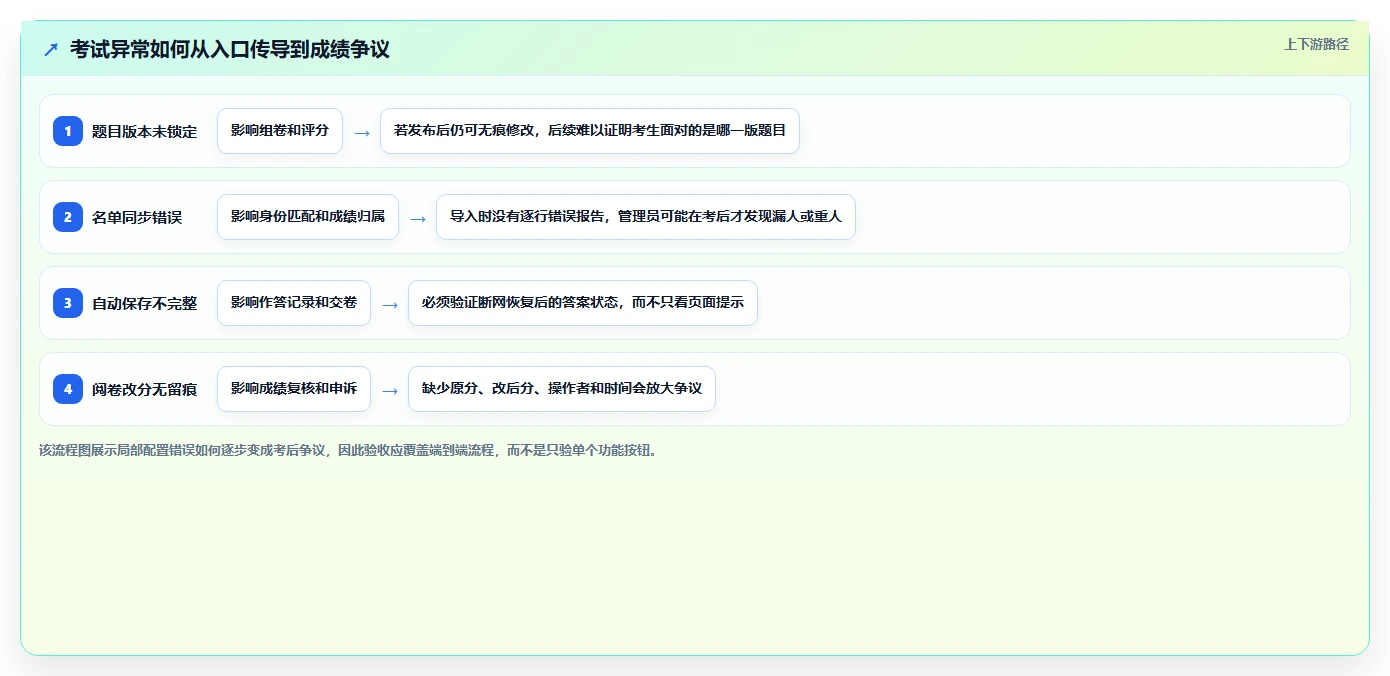Open the 导入时没有逐行错误报告 description box
This screenshot has height=676, width=1390.
click(x=646, y=217)
